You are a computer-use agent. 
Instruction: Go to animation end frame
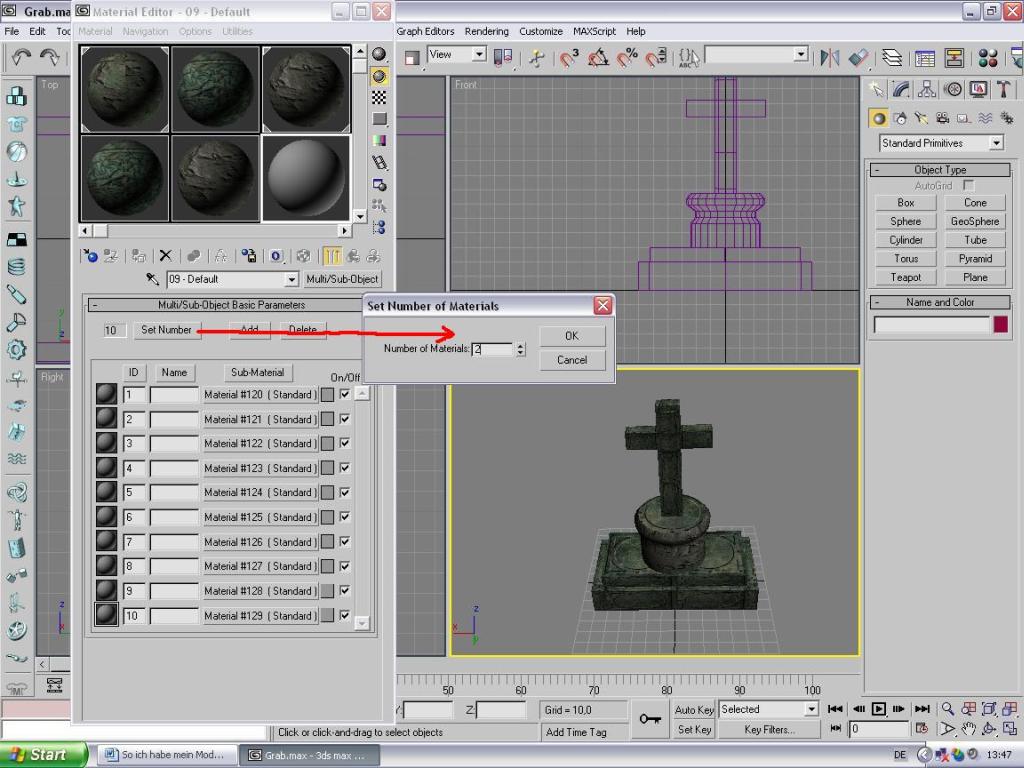922,709
